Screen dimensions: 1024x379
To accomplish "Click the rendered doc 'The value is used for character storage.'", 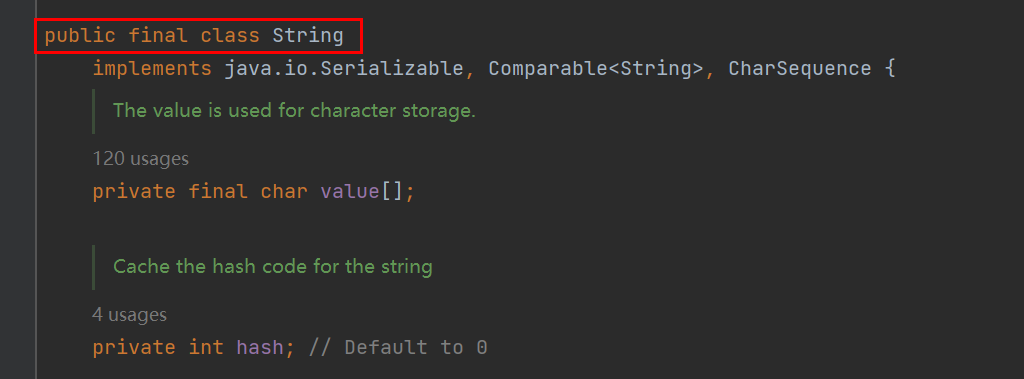I will 295,110.
